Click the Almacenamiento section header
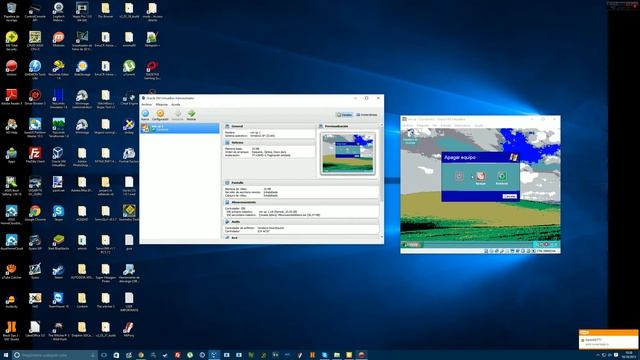Image resolution: width=640 pixels, height=360 pixels. pos(301,202)
